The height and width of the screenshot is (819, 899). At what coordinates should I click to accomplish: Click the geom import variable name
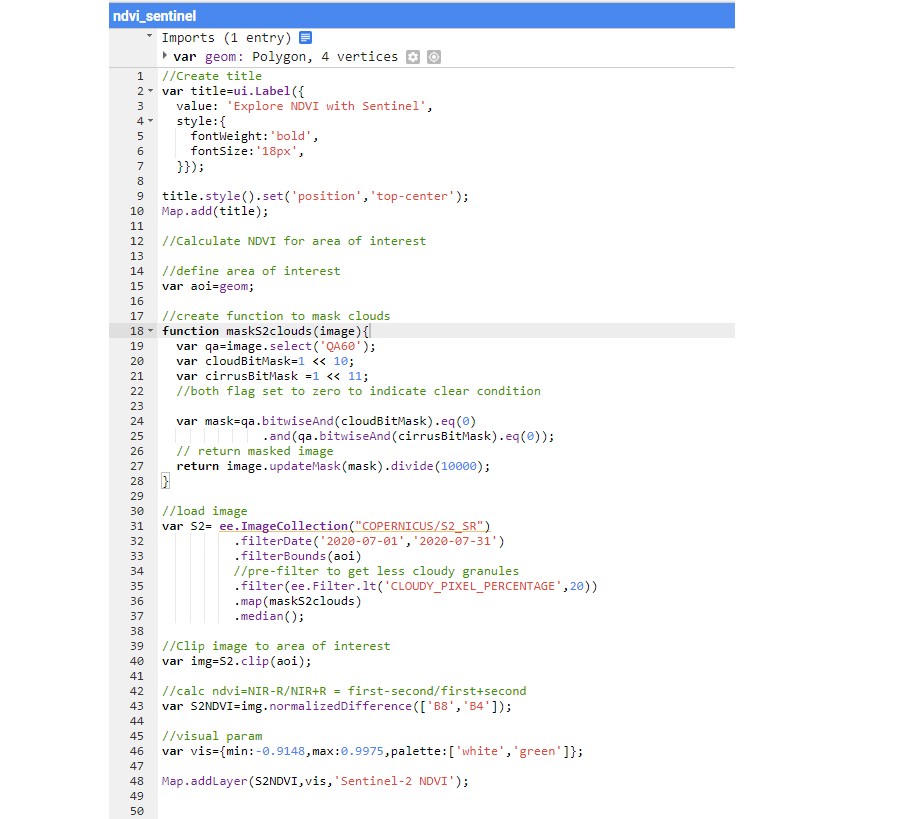pyautogui.click(x=221, y=57)
